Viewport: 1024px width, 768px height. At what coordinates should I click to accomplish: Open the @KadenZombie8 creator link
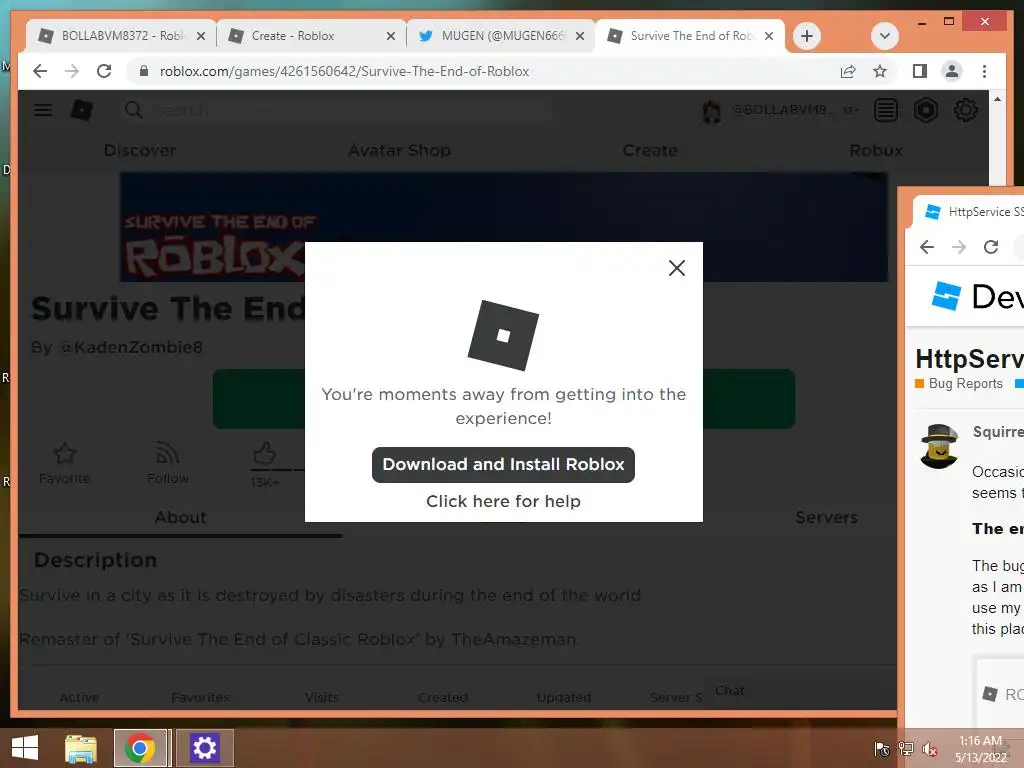pos(131,347)
